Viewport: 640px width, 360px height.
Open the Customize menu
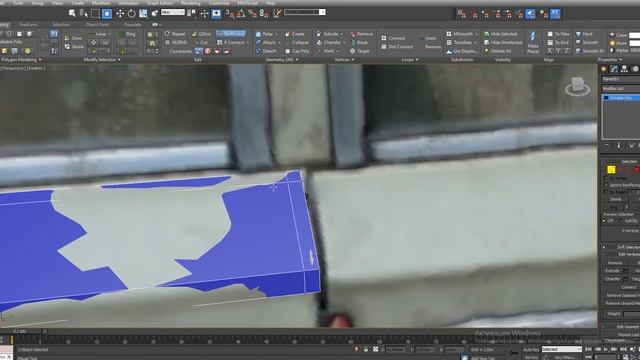219,3
